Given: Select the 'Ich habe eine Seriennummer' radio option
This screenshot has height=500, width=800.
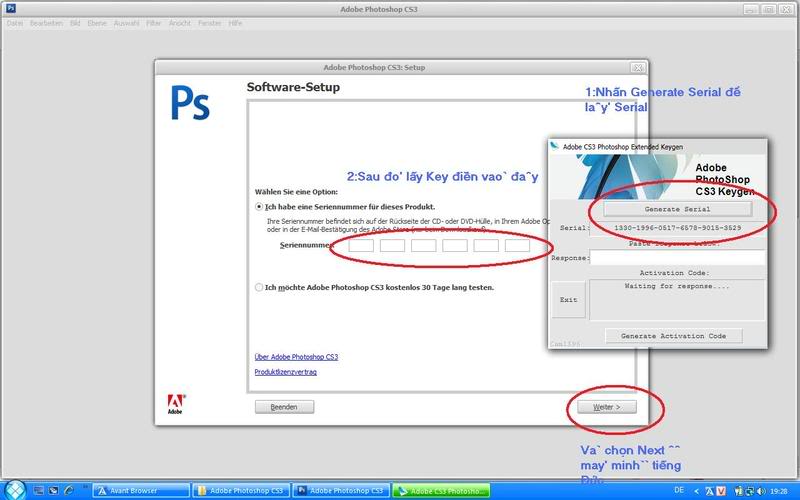Looking at the screenshot, I should pyautogui.click(x=259, y=207).
